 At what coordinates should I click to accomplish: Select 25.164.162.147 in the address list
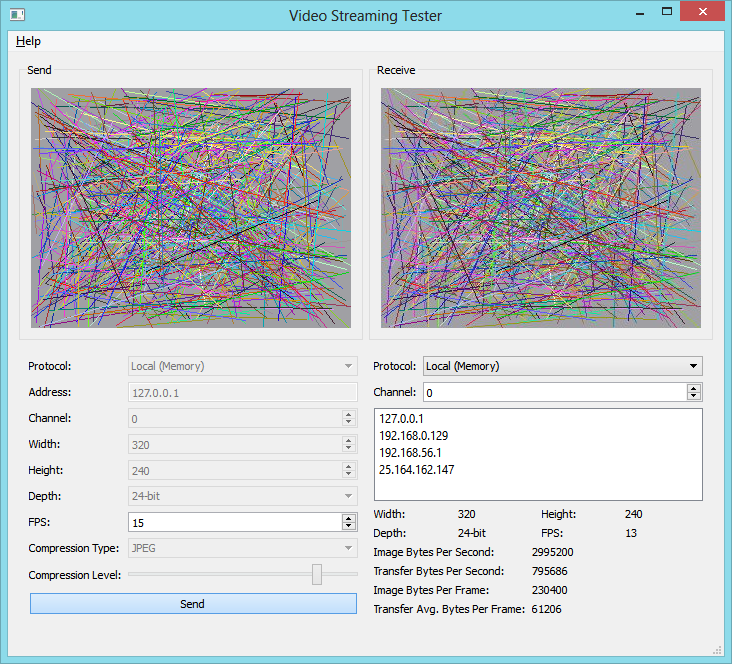pos(417,469)
